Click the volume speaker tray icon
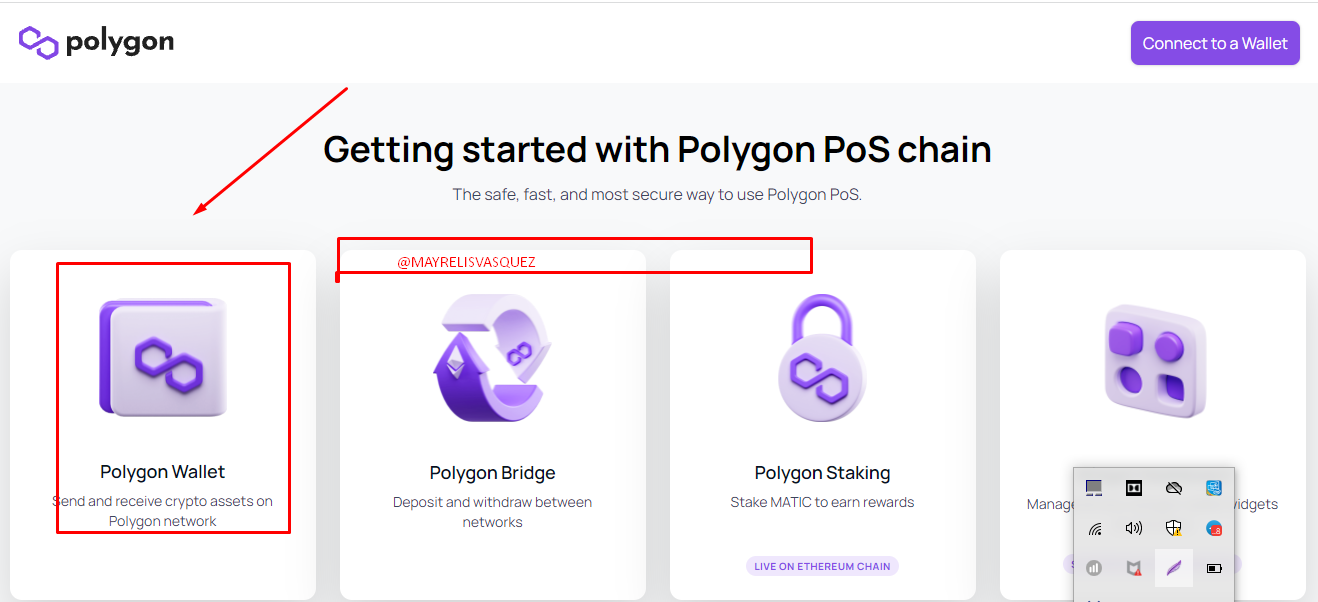 click(1134, 528)
